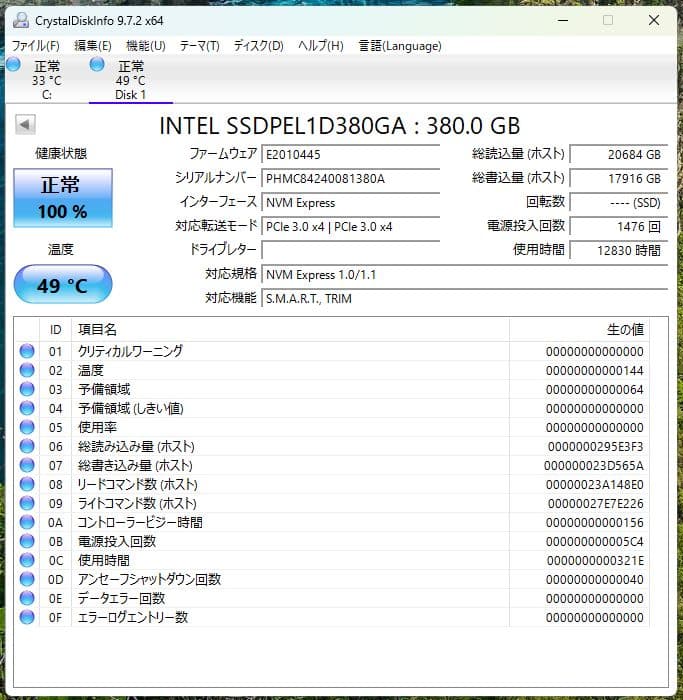This screenshot has height=700, width=683.
Task: Click the transfer mode field PCIe 3.0 x4
Action: point(351,227)
